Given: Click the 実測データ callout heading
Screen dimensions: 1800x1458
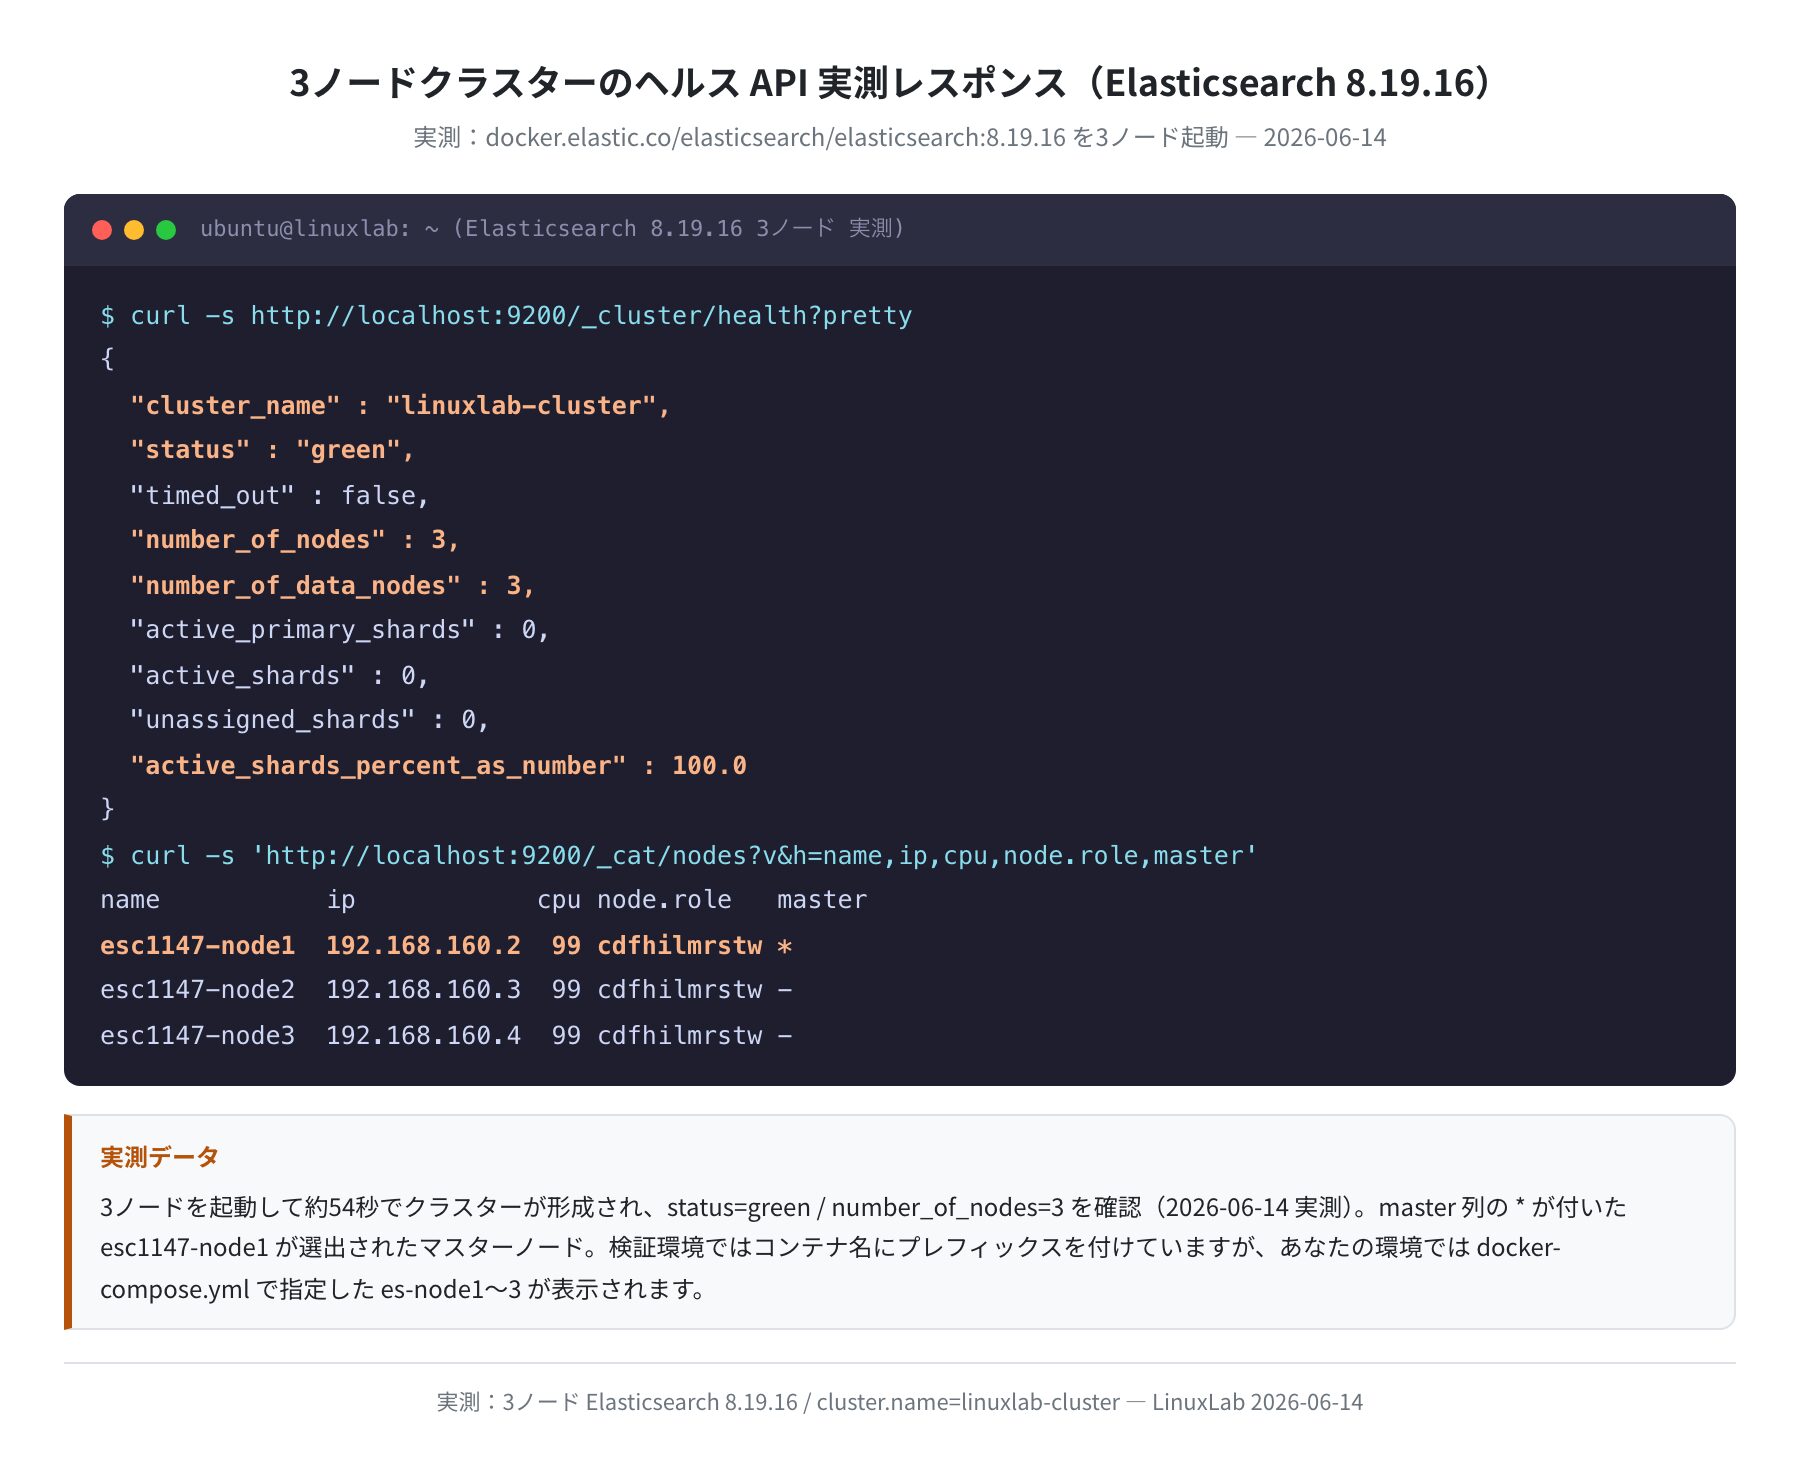Looking at the screenshot, I should 159,1158.
